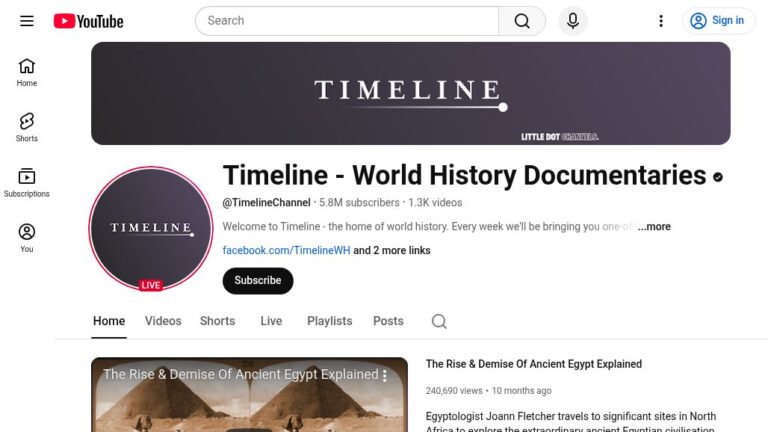This screenshot has width=768, height=432.
Task: Click the '10 months ago' text
Action: coord(522,391)
